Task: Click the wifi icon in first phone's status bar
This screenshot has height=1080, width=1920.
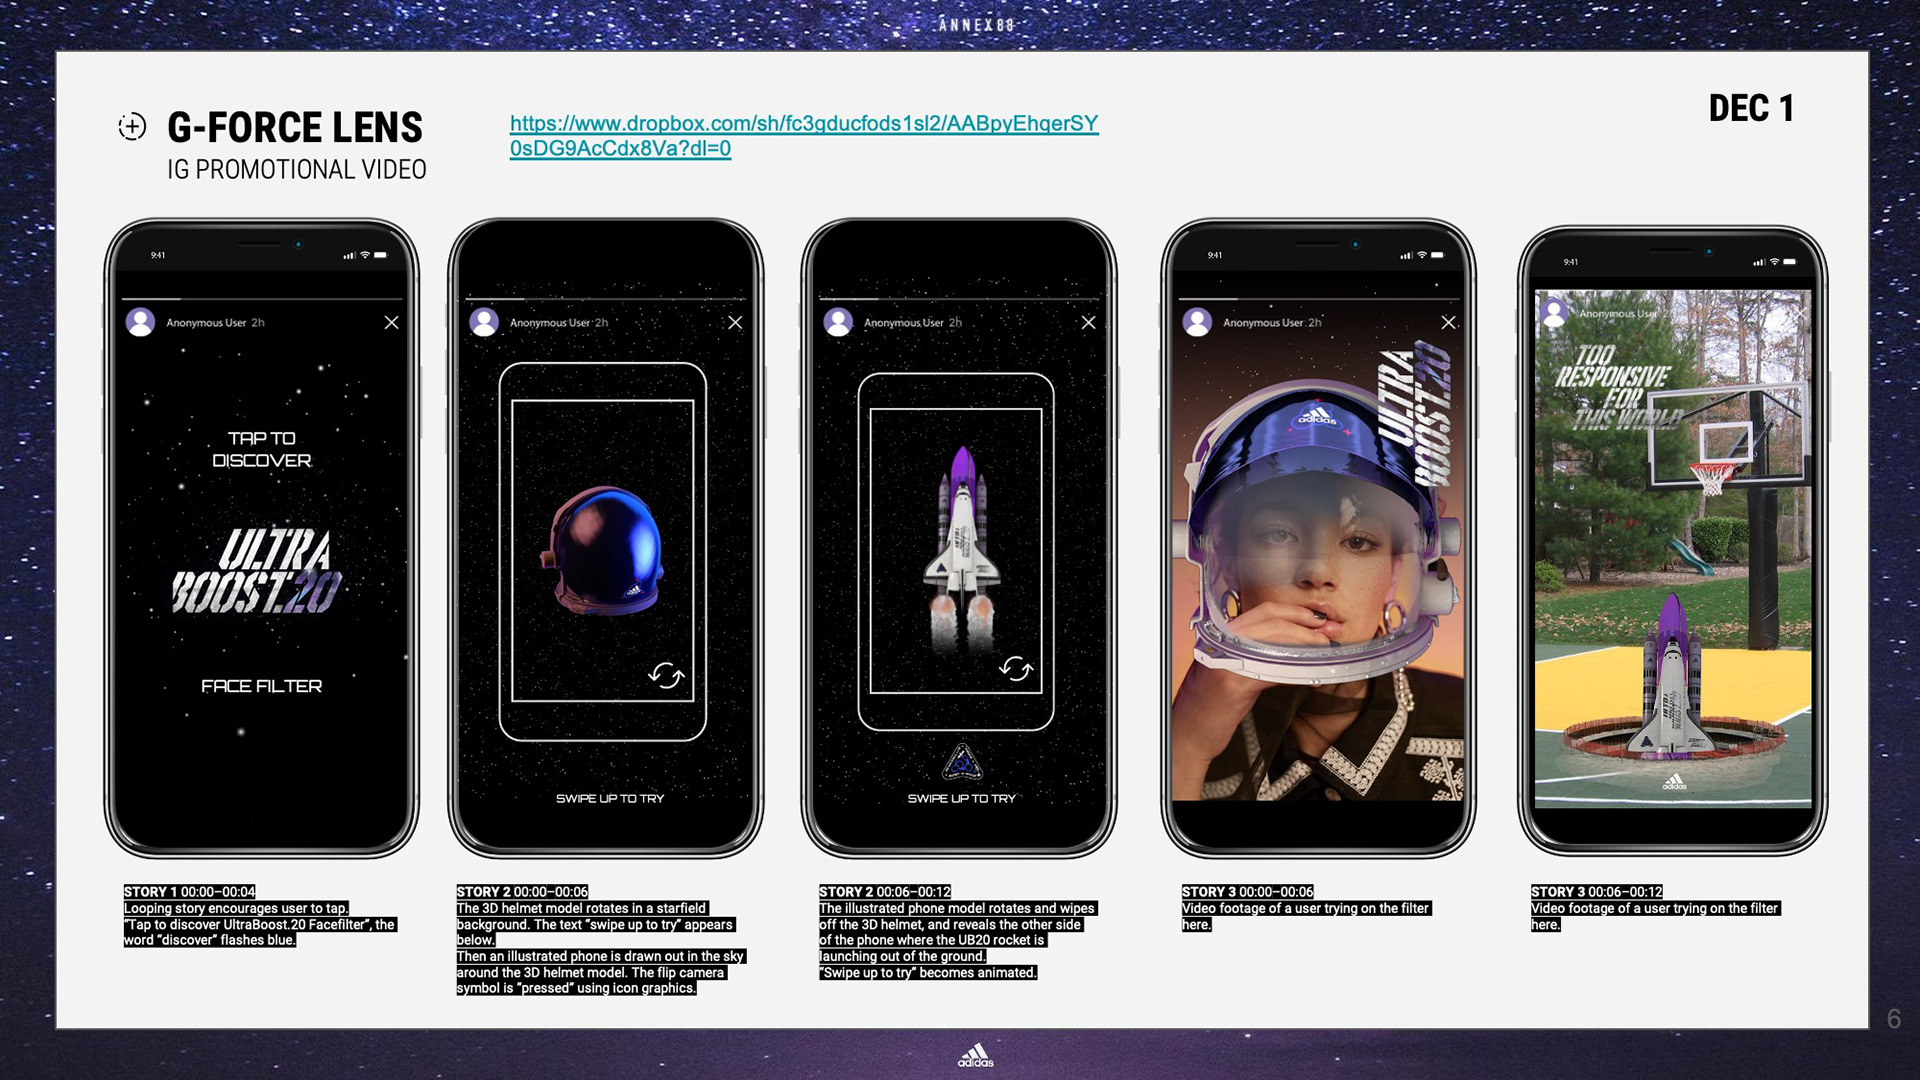Action: [x=365, y=255]
